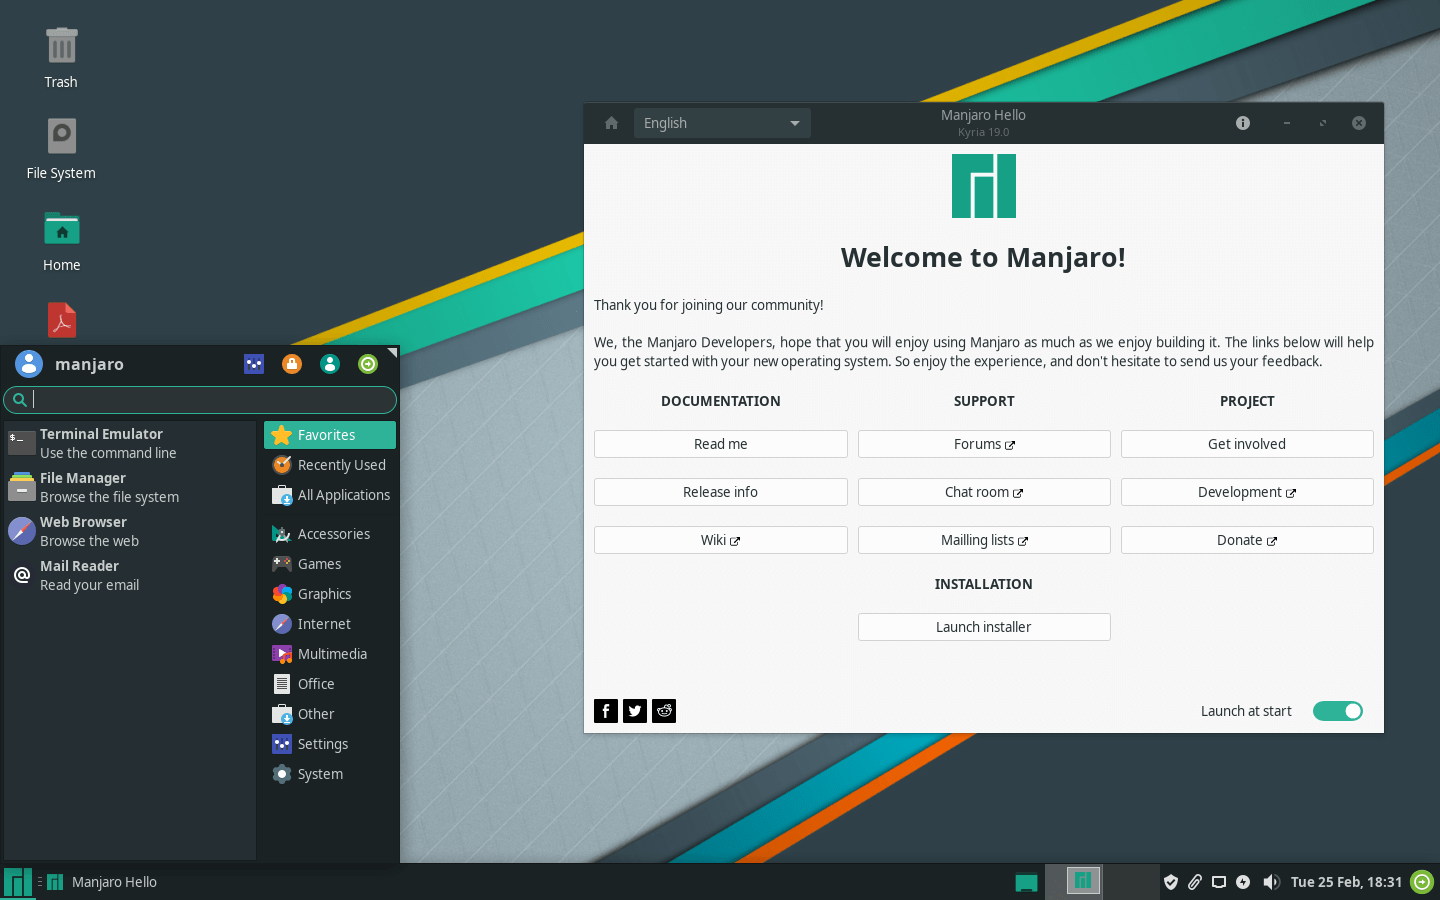
Task: Launch Terminal Emulator from favorites
Action: pyautogui.click(x=130, y=443)
